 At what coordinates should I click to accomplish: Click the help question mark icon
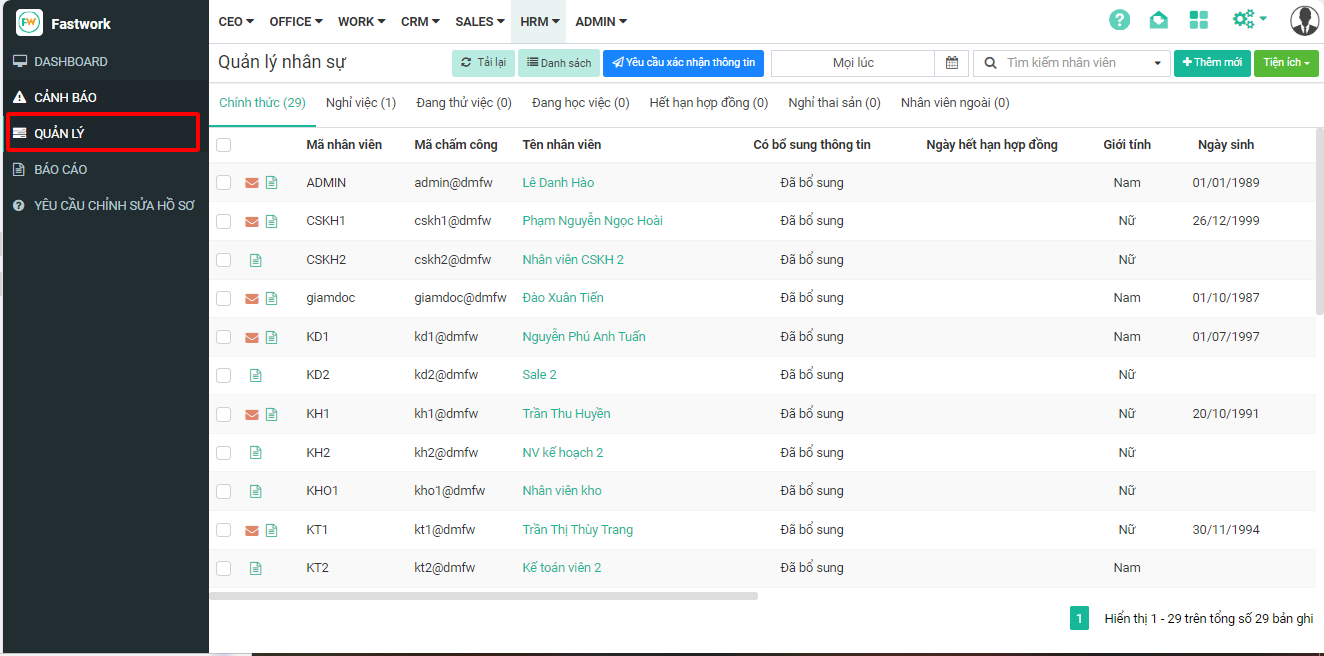click(x=1119, y=20)
